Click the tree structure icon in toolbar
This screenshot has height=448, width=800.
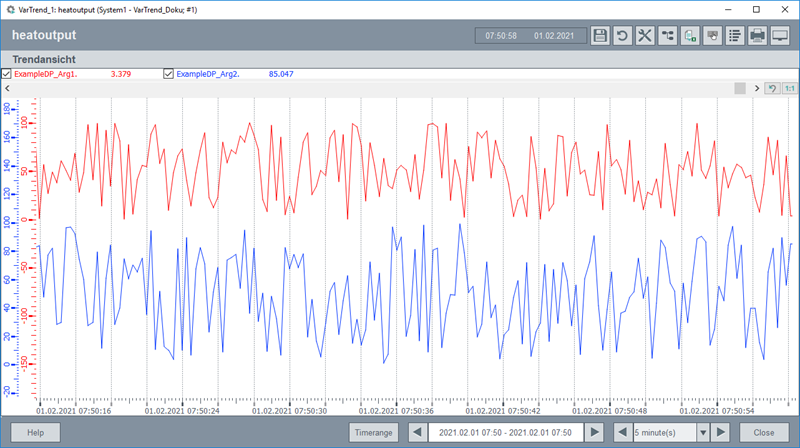click(x=667, y=36)
